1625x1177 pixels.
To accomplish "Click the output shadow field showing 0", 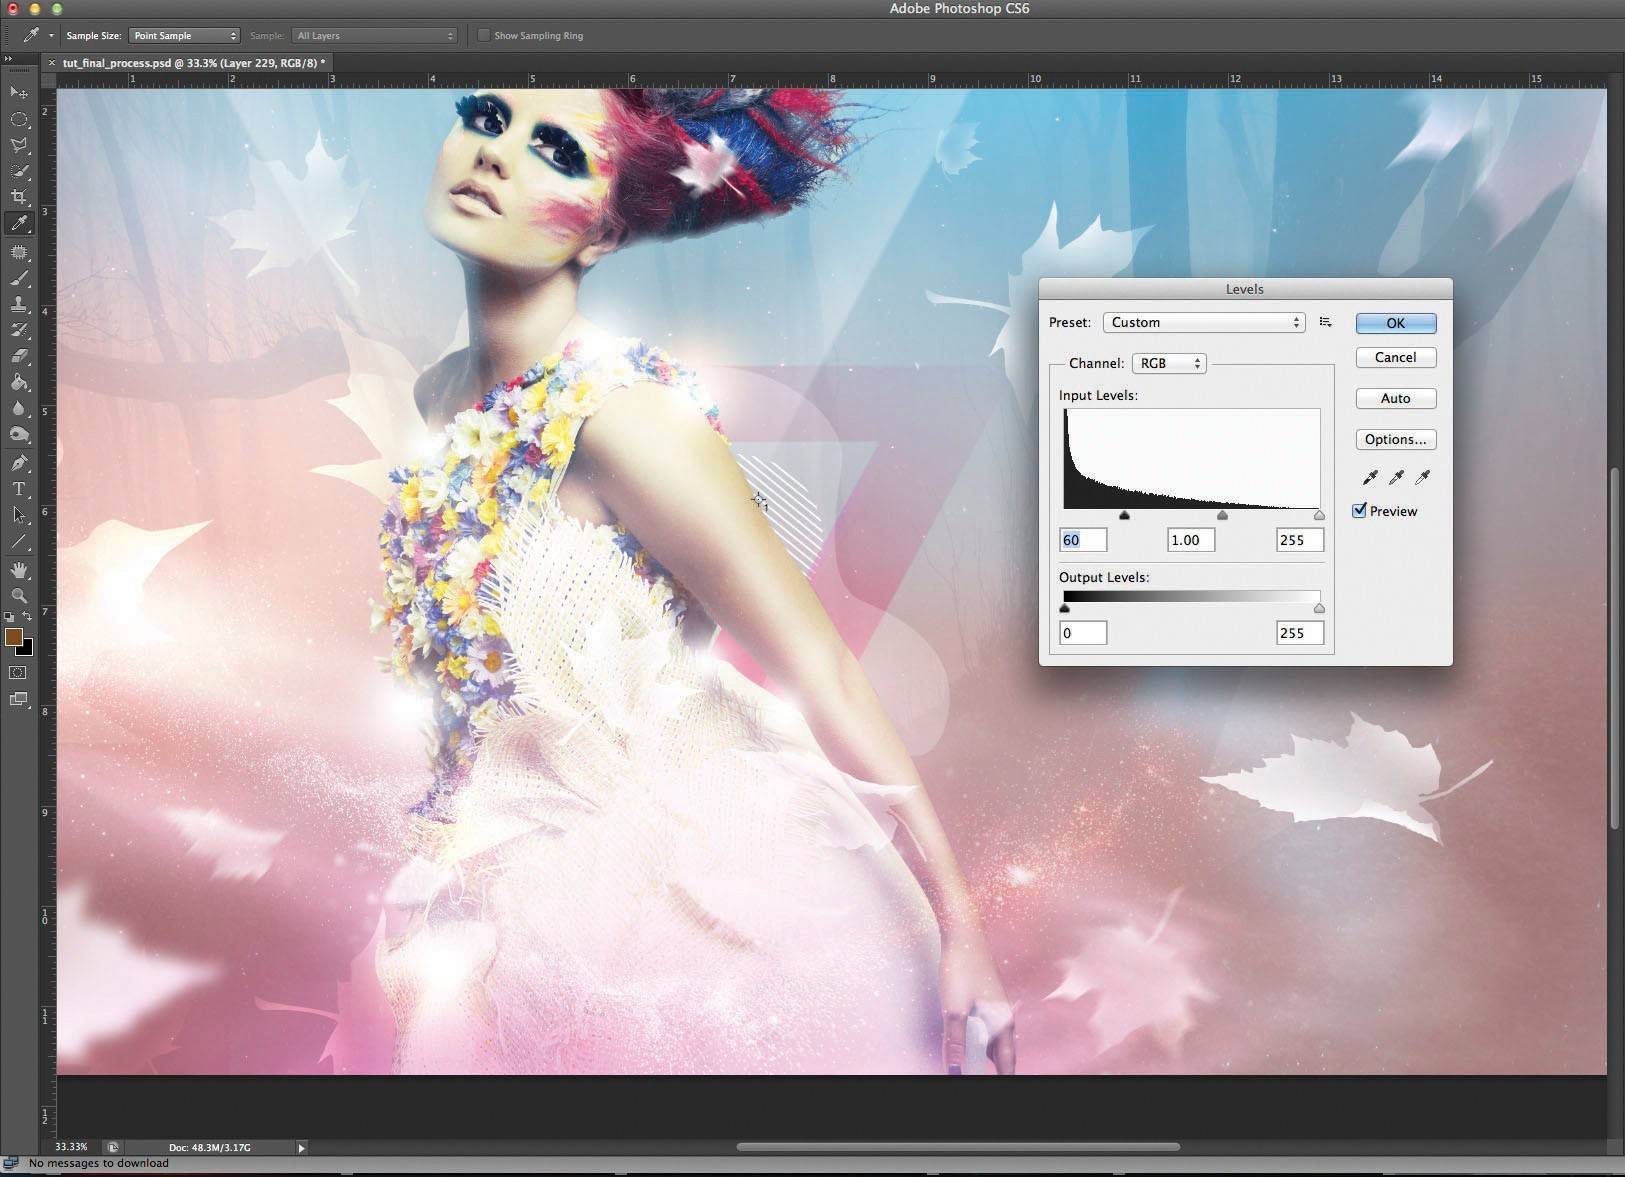I will click(x=1083, y=633).
